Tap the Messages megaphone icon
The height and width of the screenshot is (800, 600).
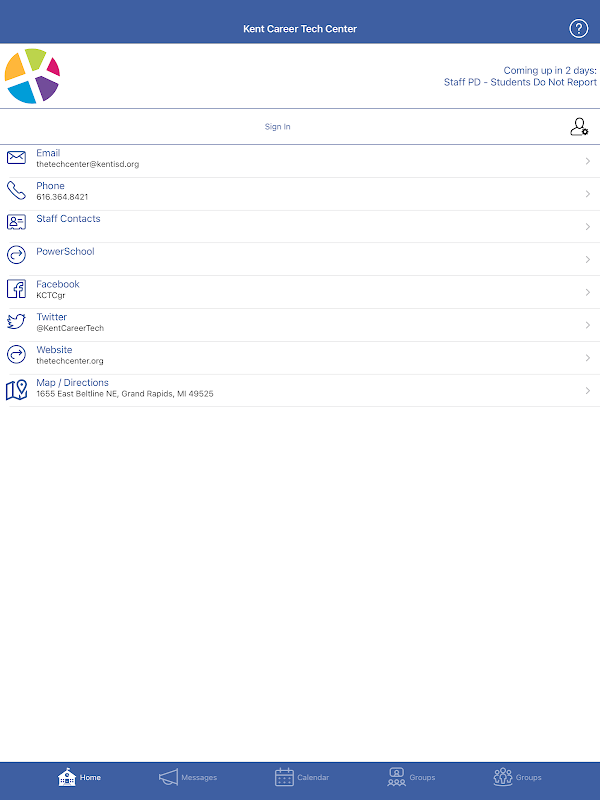pos(168,777)
